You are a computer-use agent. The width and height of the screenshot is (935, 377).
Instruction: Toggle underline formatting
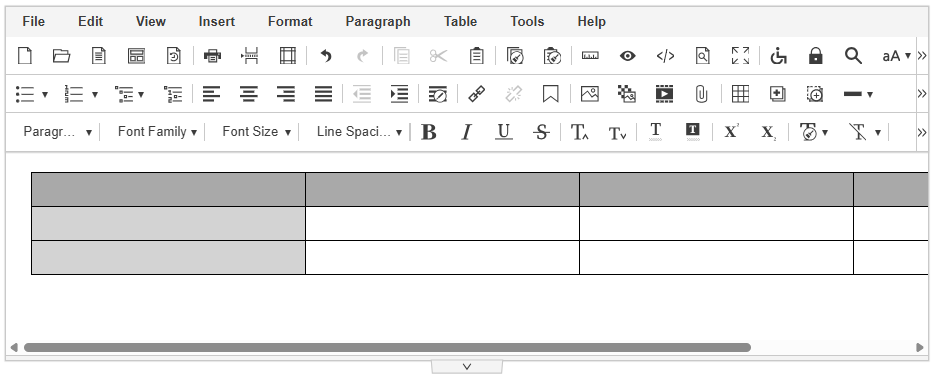click(504, 132)
